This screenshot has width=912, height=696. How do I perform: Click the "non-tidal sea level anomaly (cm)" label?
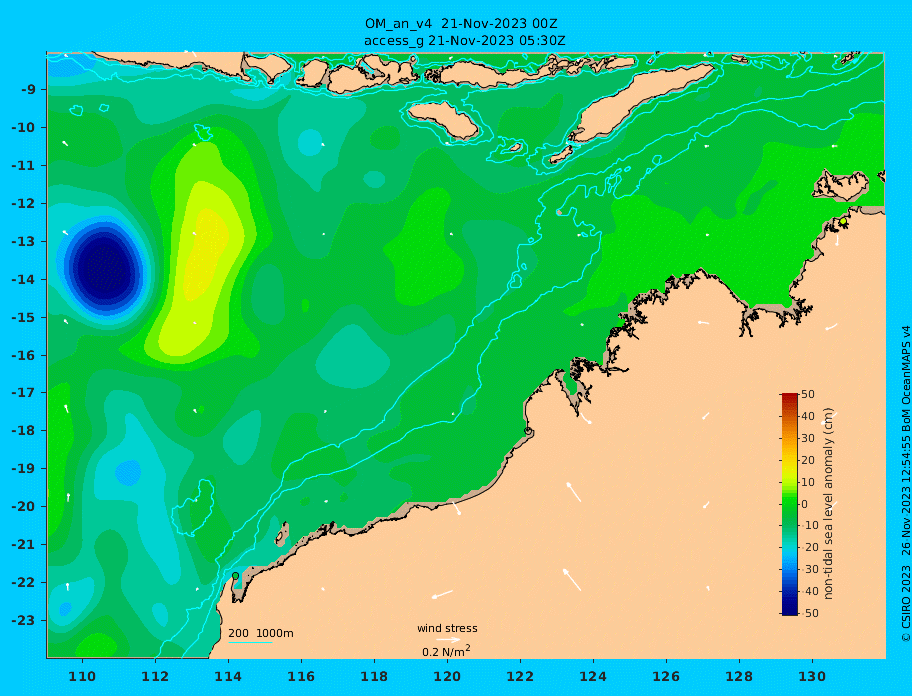pos(829,504)
